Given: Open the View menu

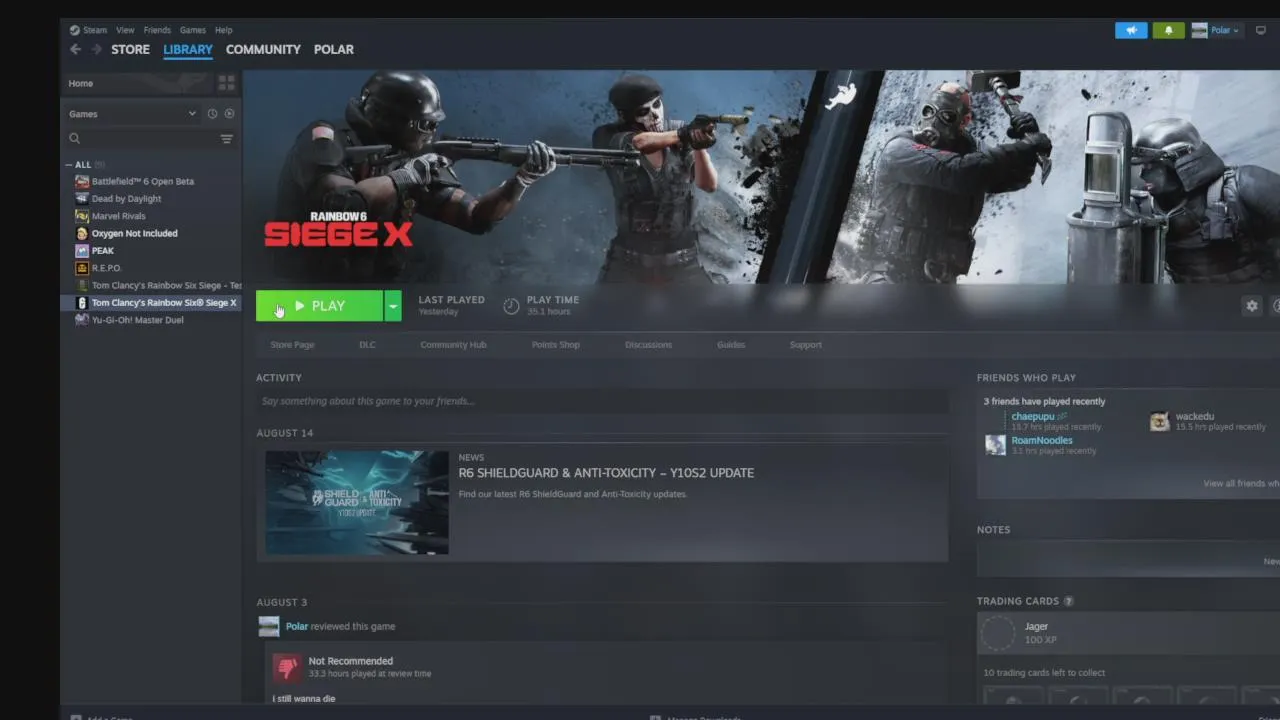Looking at the screenshot, I should click(125, 30).
